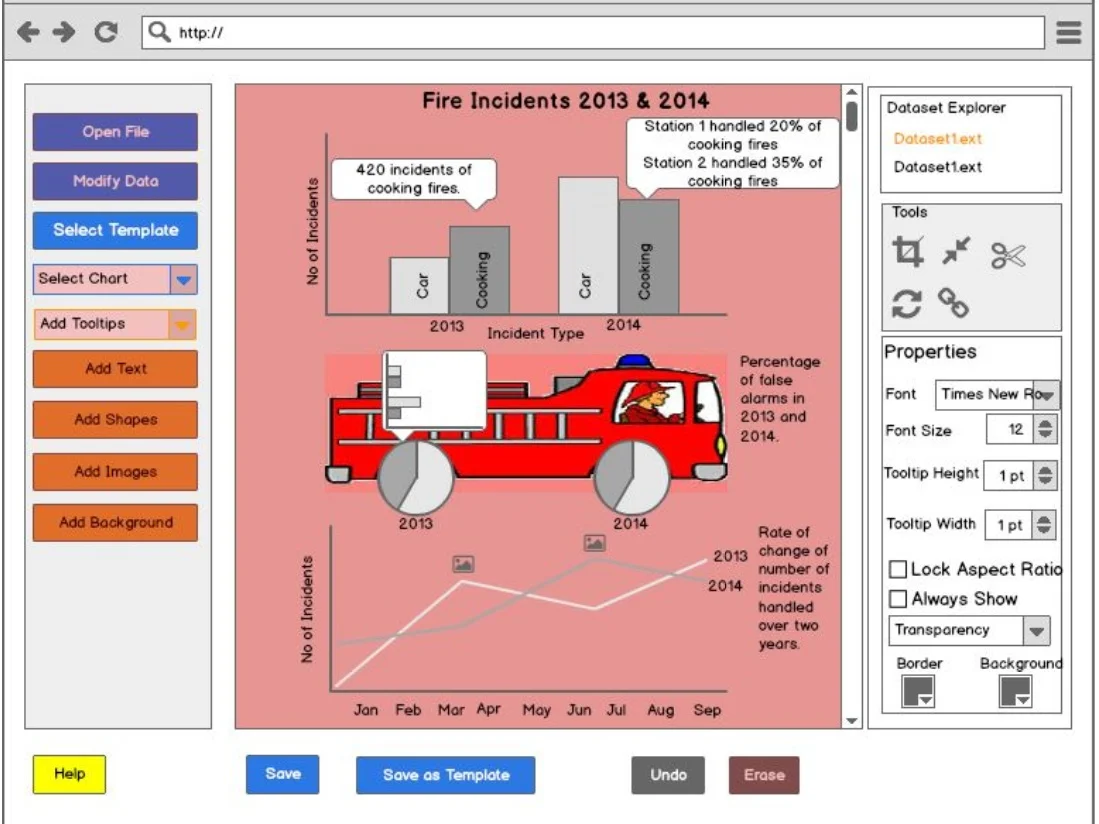Select the Scissors cut tool
The width and height of the screenshot is (1099, 824).
(1008, 256)
